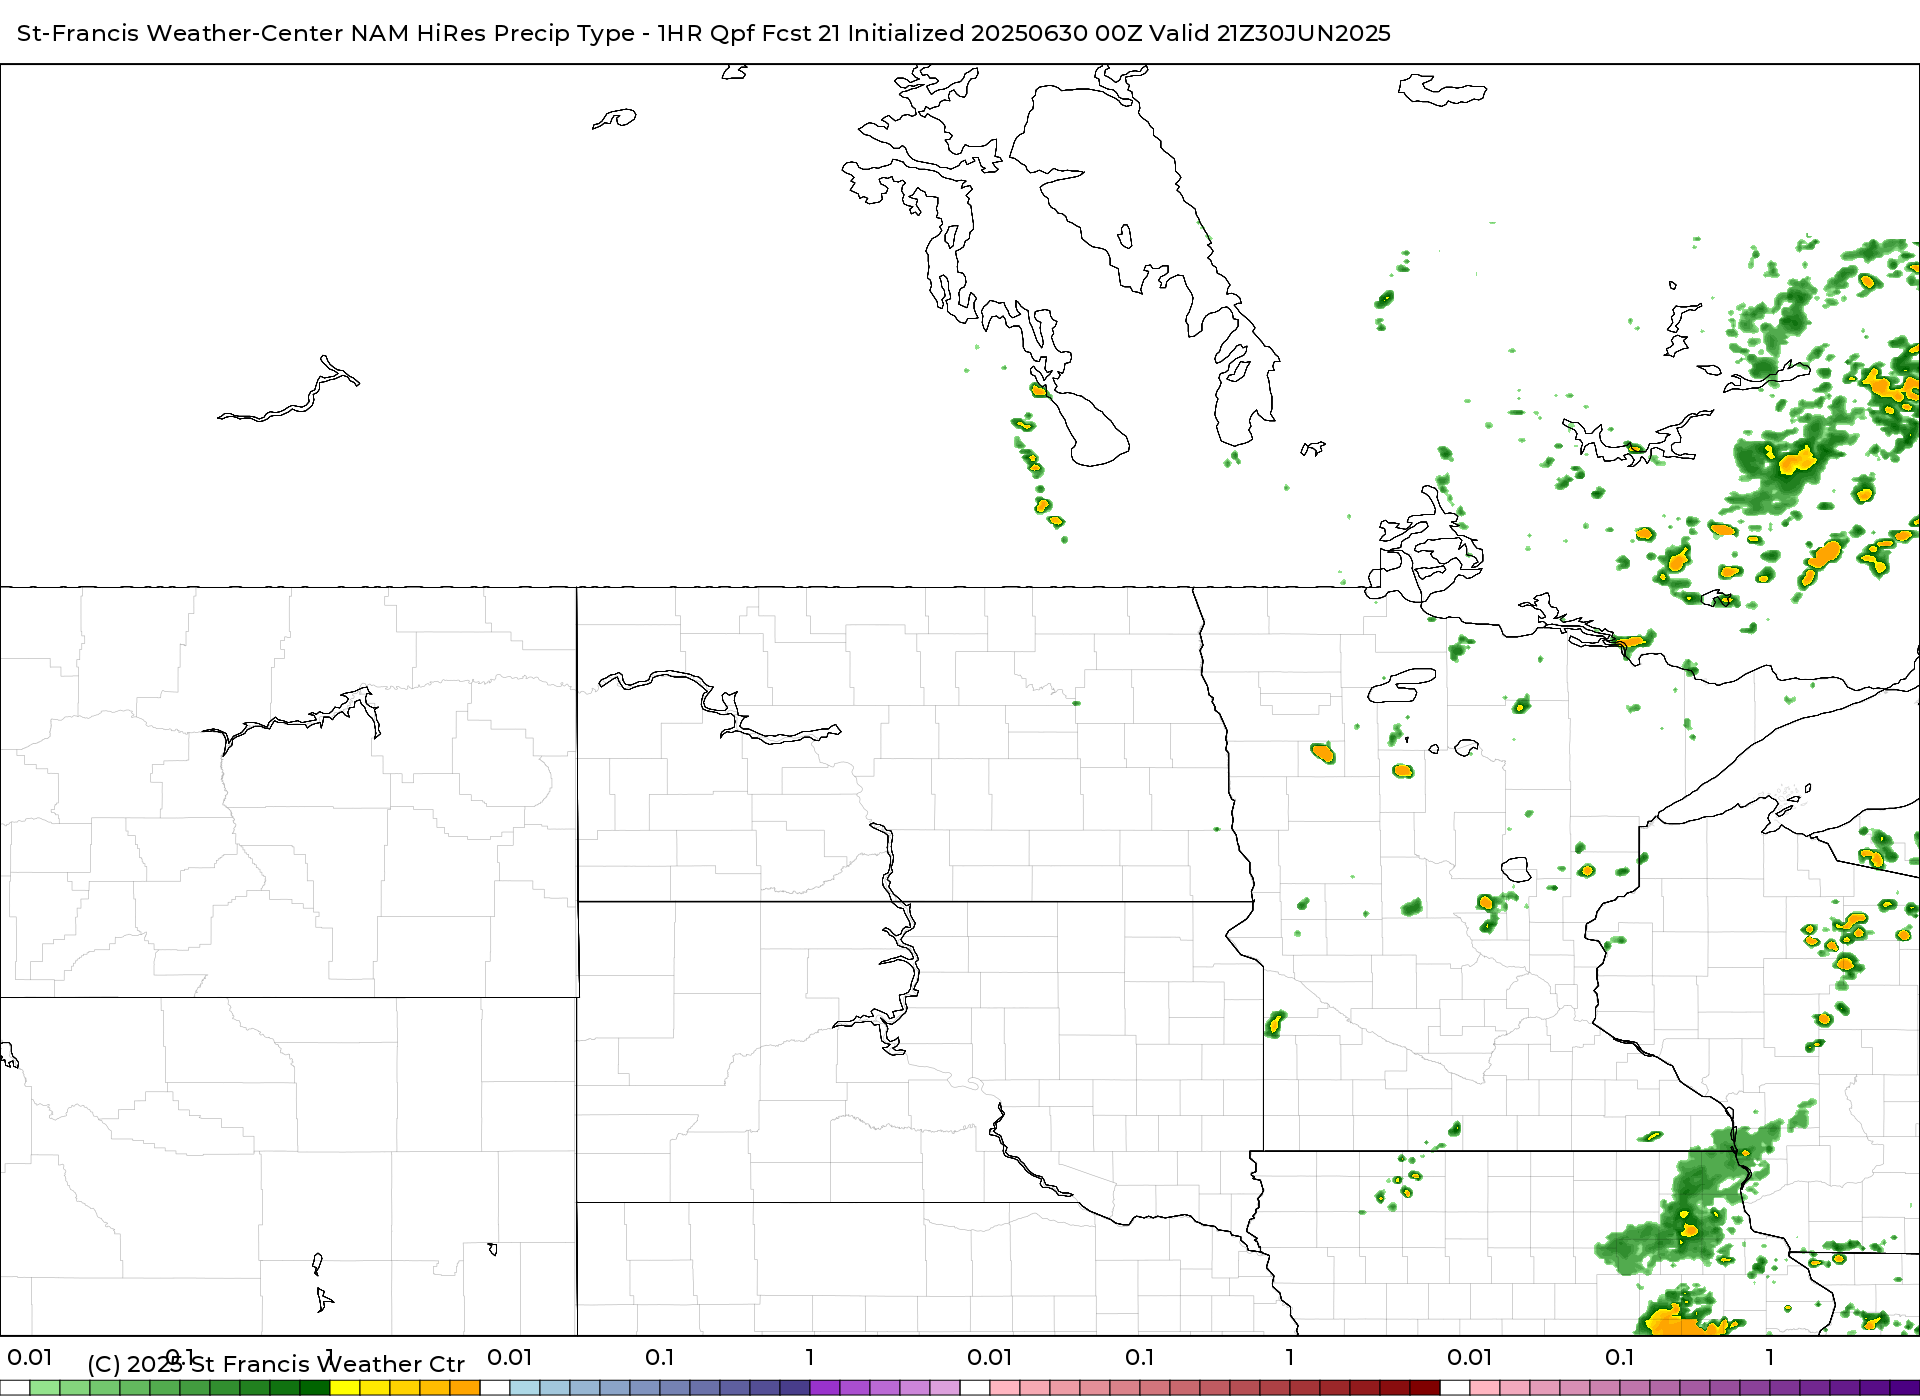
Task: Click the "(C) 2025 St Francis Weather Ctr" copyright text
Action: 276,1364
